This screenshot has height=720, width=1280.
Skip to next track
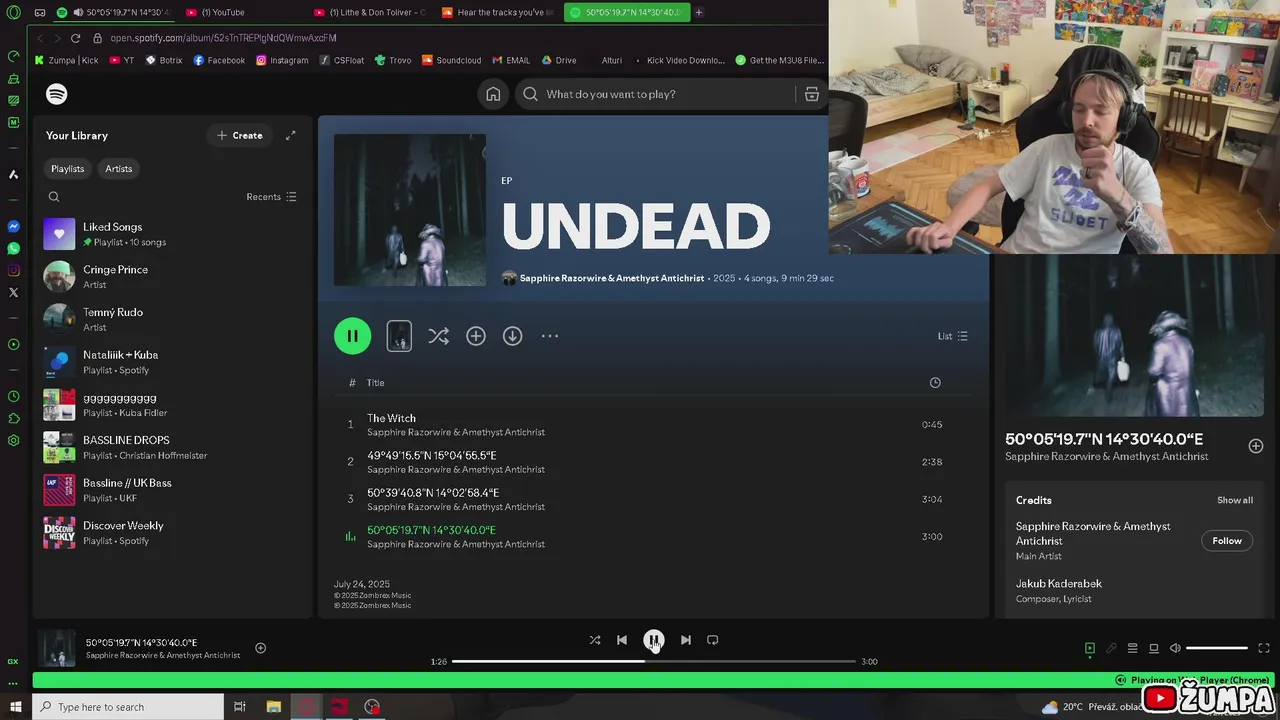click(685, 640)
